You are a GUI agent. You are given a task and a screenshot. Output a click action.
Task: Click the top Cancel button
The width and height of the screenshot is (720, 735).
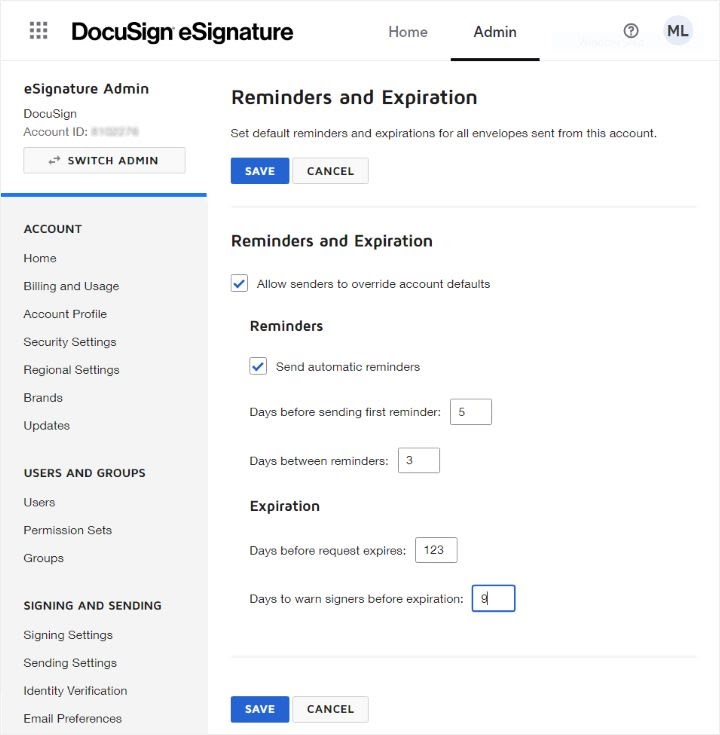[x=330, y=171]
